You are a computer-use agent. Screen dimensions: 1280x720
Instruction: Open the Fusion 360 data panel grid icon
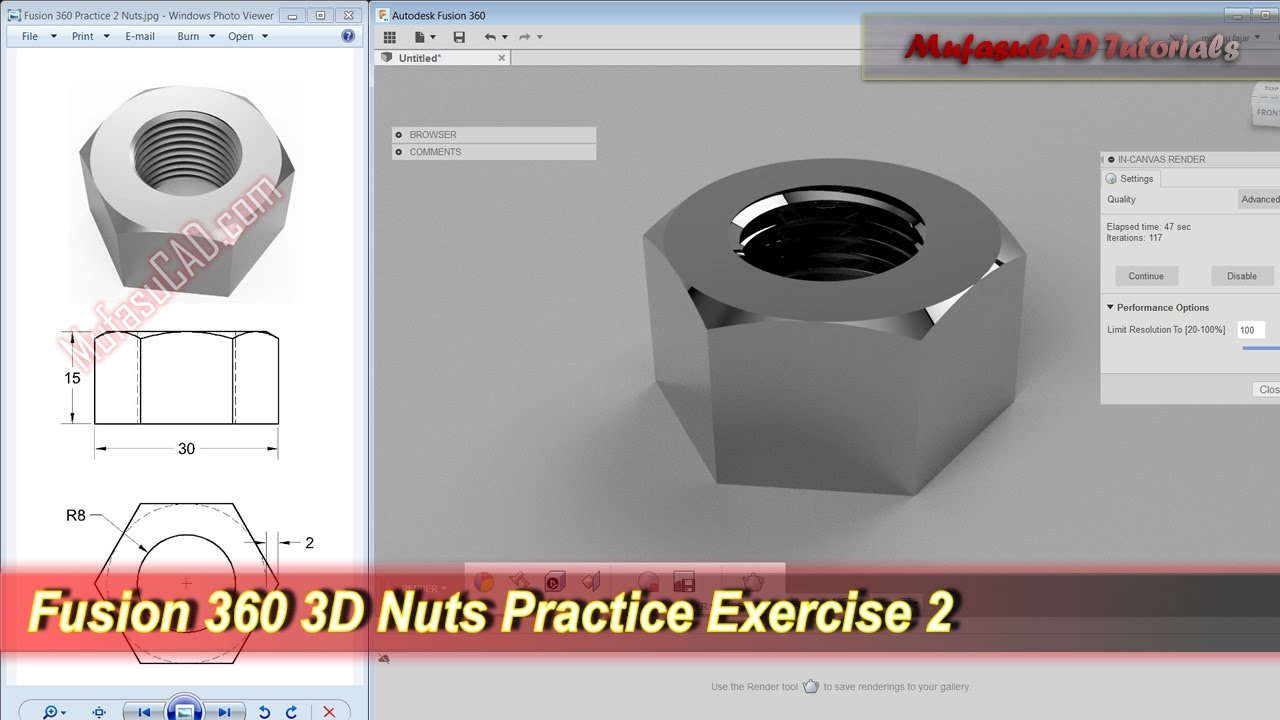(390, 37)
